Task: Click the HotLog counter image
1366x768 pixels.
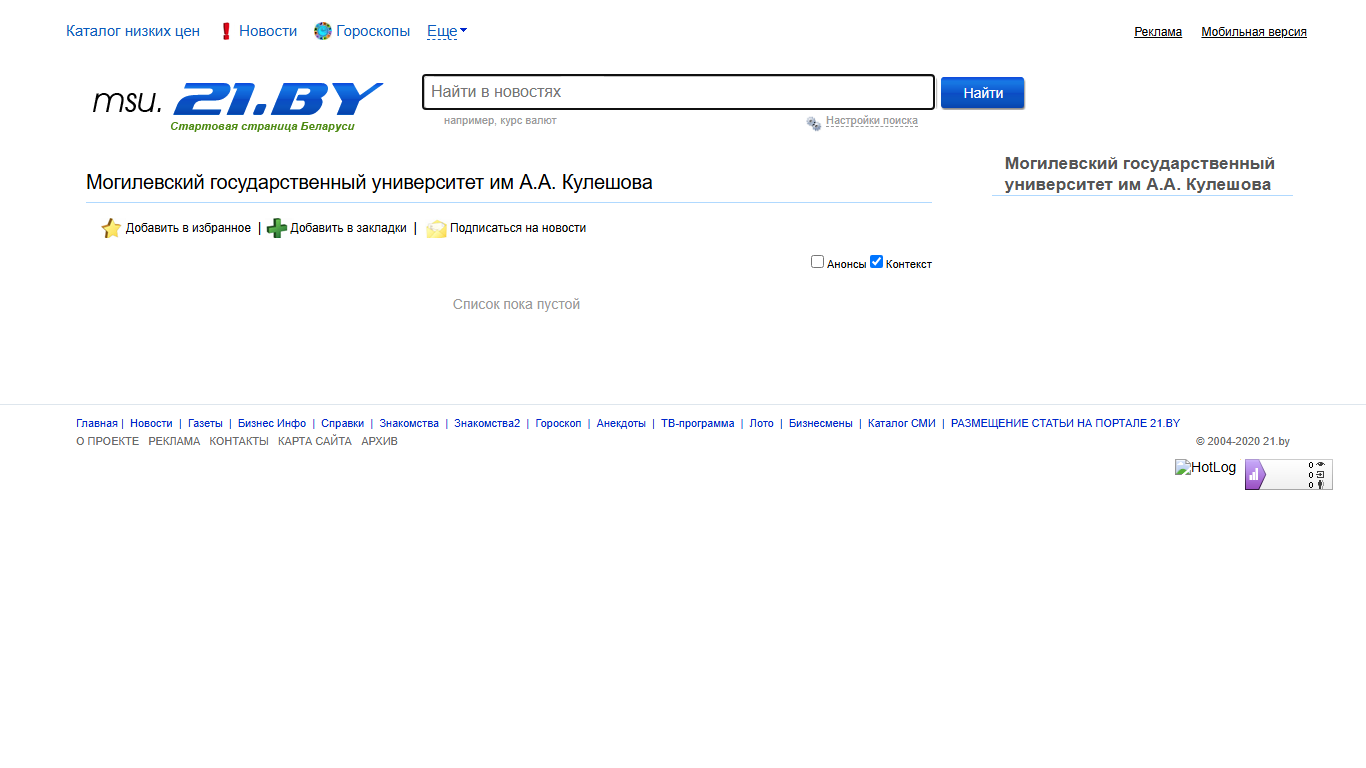Action: click(x=1205, y=467)
